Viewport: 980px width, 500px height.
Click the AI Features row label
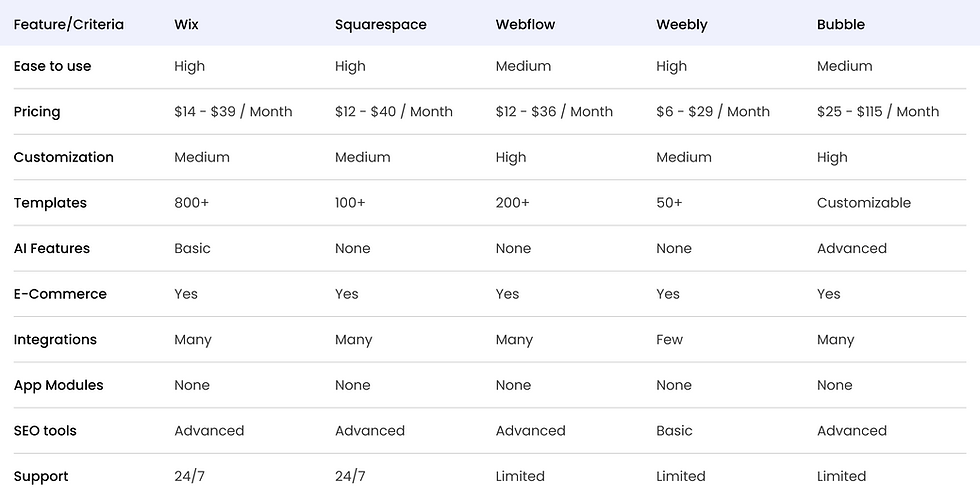point(52,248)
